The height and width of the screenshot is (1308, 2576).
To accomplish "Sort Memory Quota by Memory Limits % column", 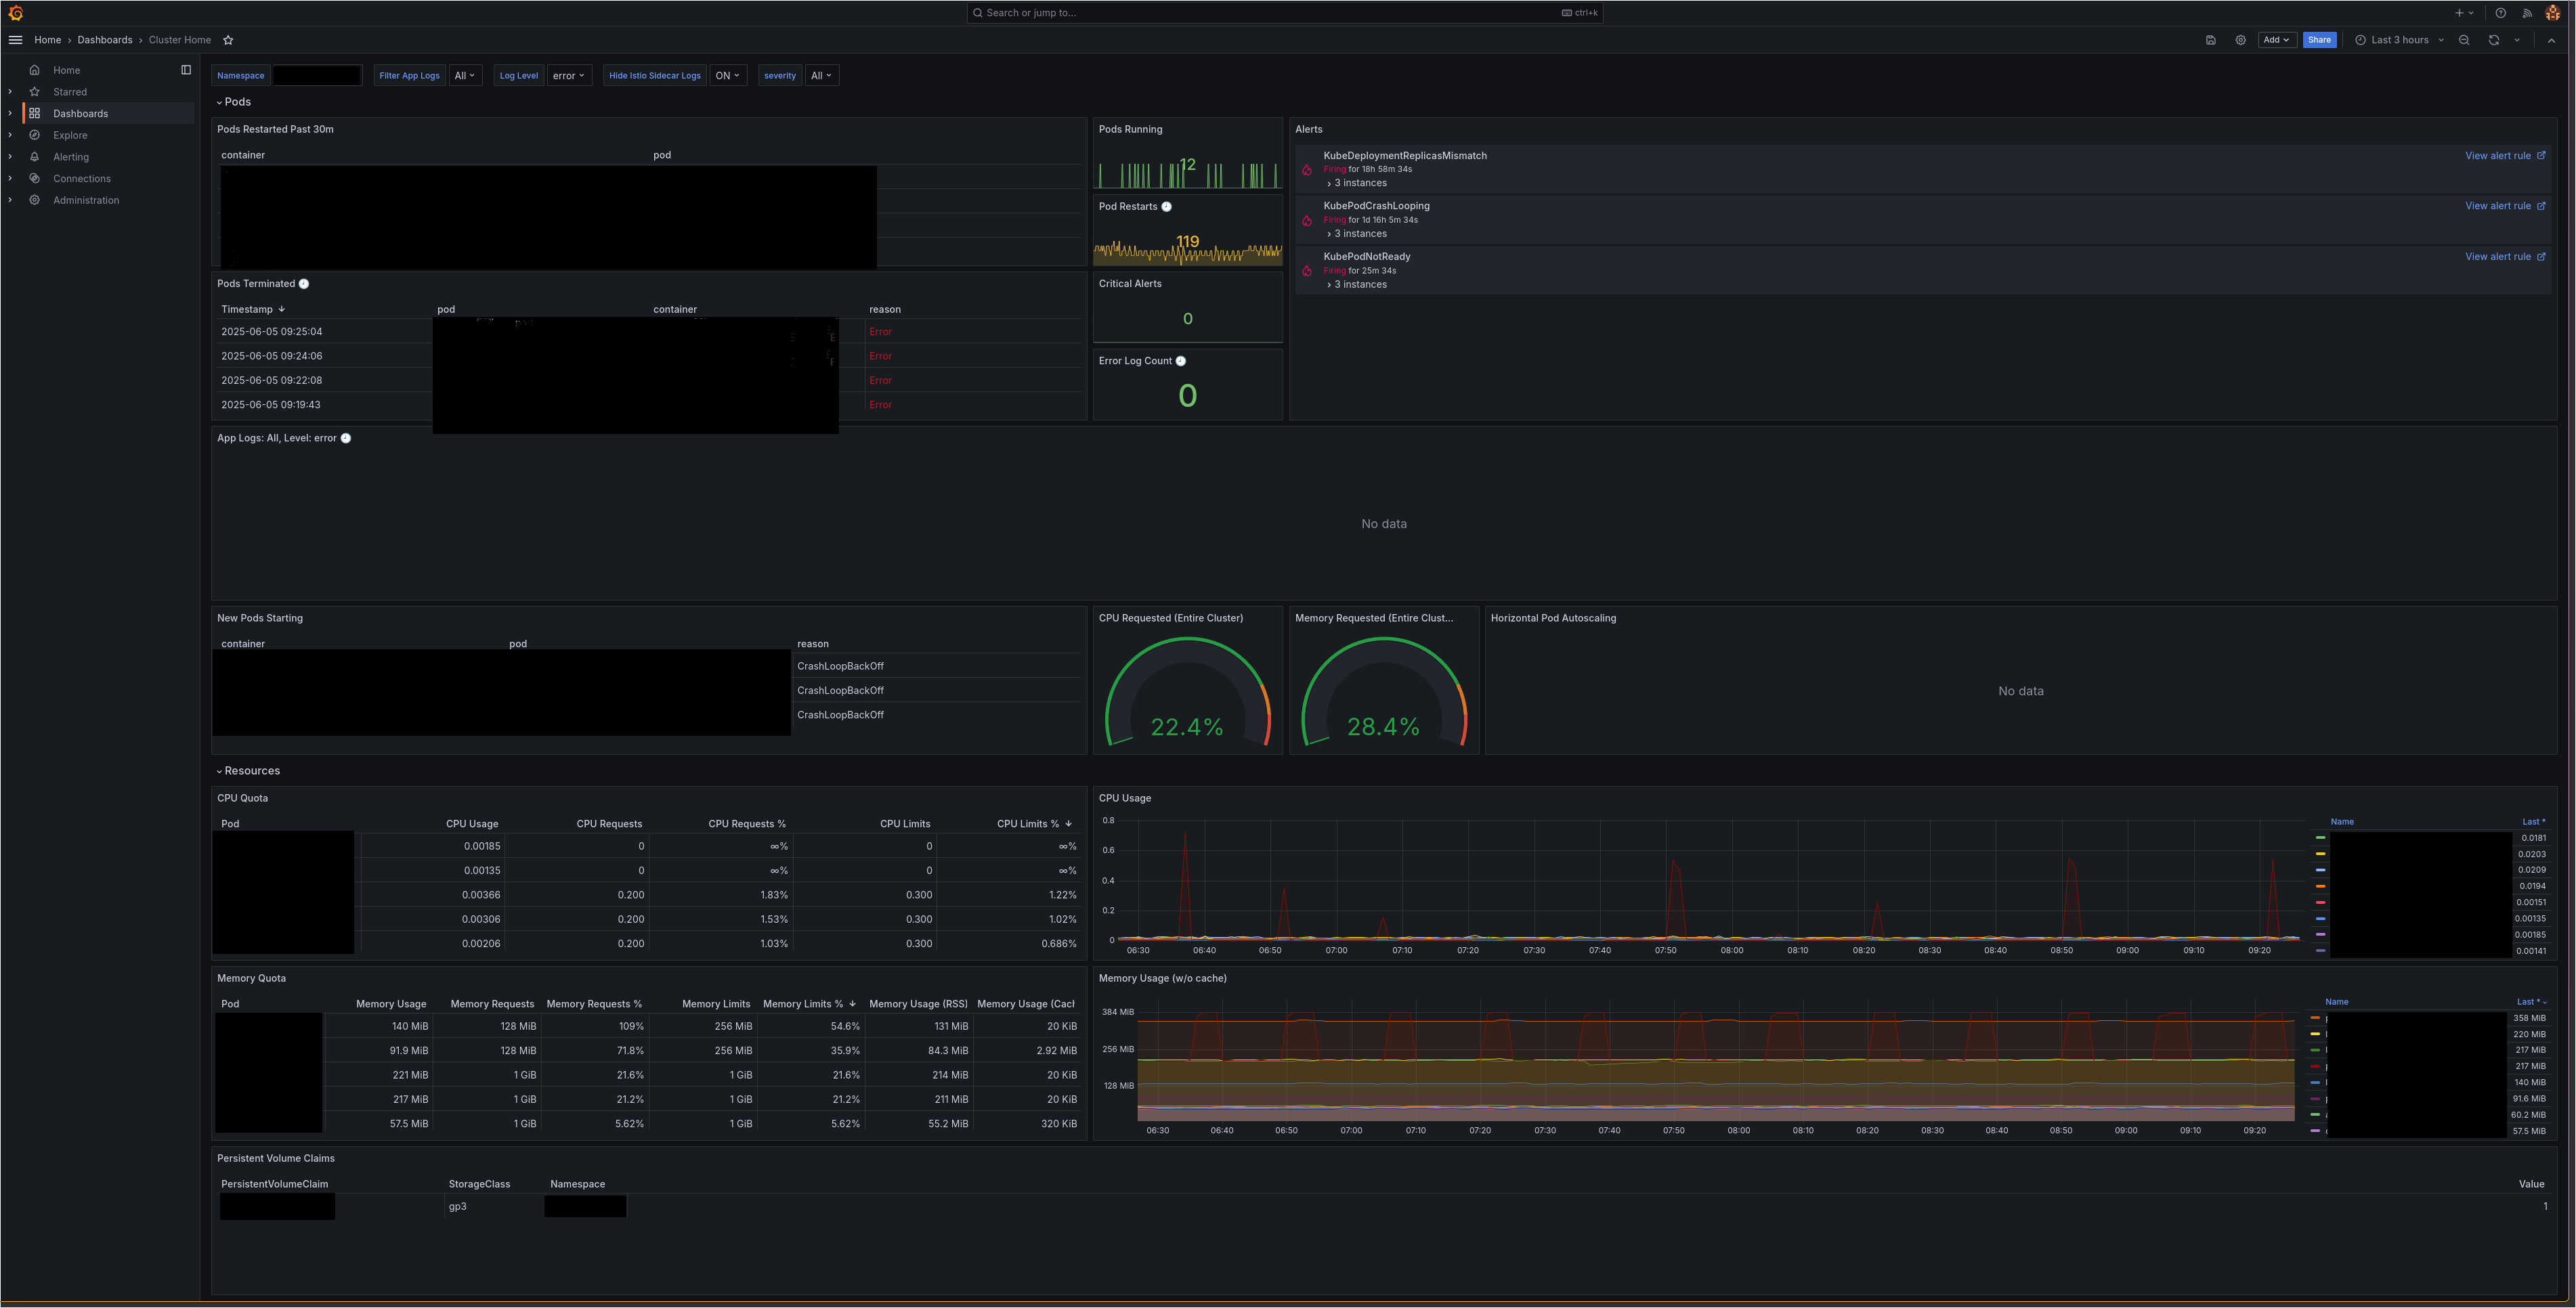I will [x=809, y=1004].
